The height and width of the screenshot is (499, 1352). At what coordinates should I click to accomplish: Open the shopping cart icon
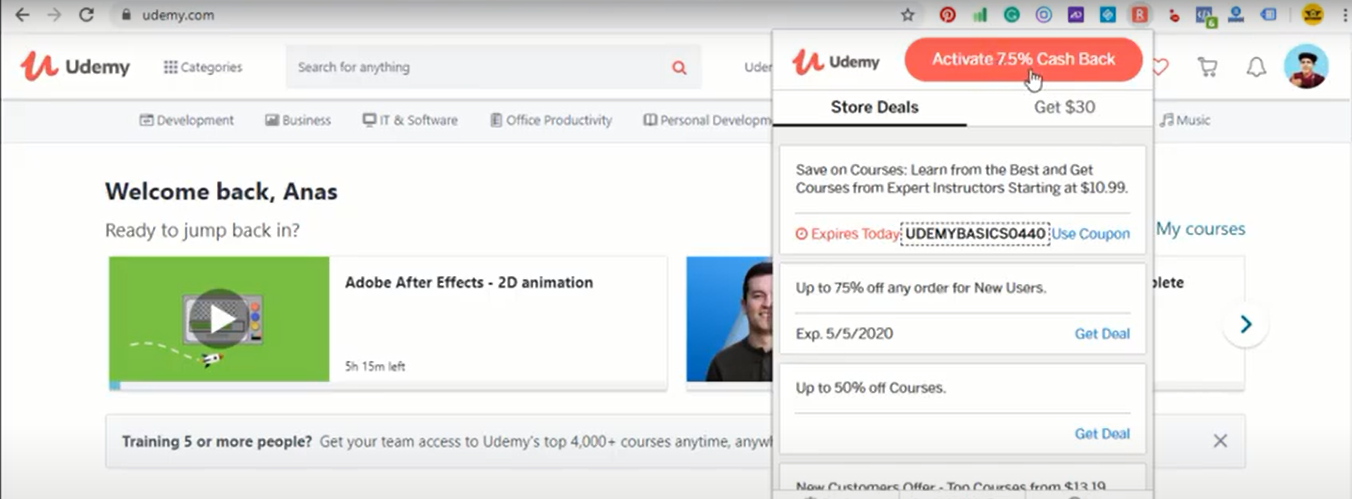tap(1208, 67)
